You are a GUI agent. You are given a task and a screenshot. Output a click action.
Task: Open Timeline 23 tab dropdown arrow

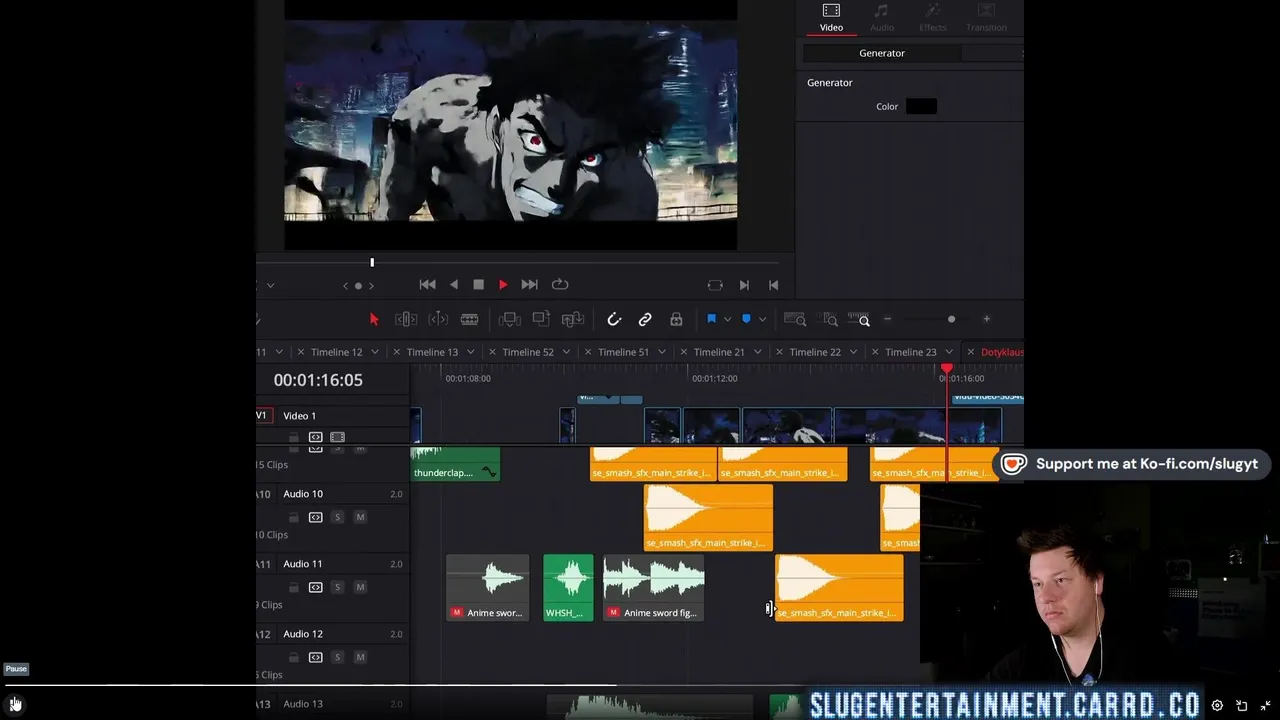[x=949, y=352]
